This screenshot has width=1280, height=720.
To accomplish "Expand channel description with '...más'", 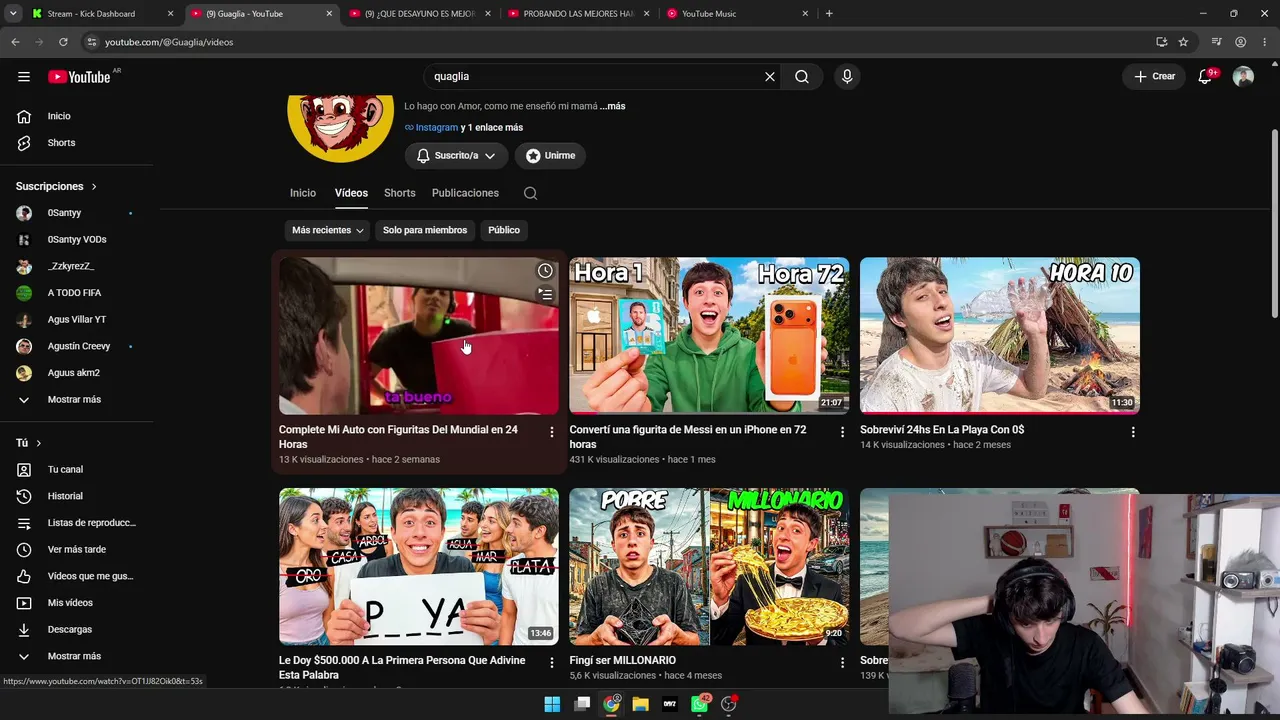I will pos(613,106).
